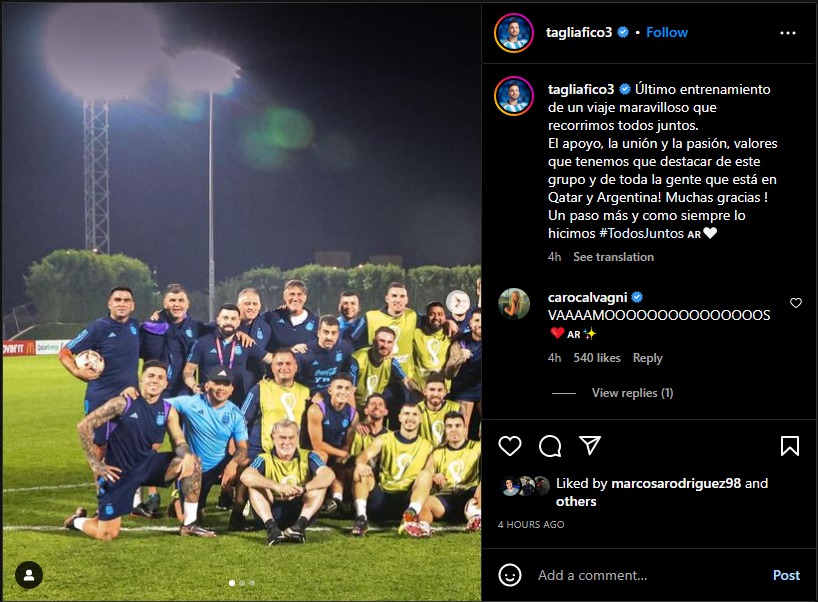
Task: Follow tagliafico3 account
Action: [x=667, y=32]
